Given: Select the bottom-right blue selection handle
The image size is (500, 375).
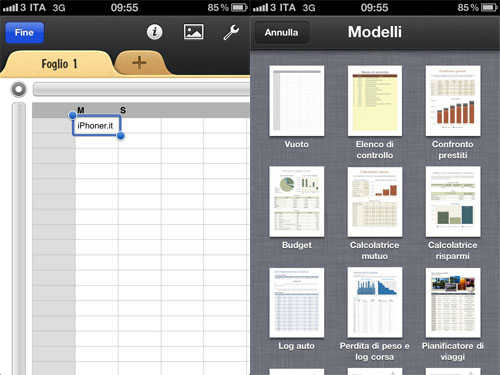Looking at the screenshot, I should [x=121, y=136].
